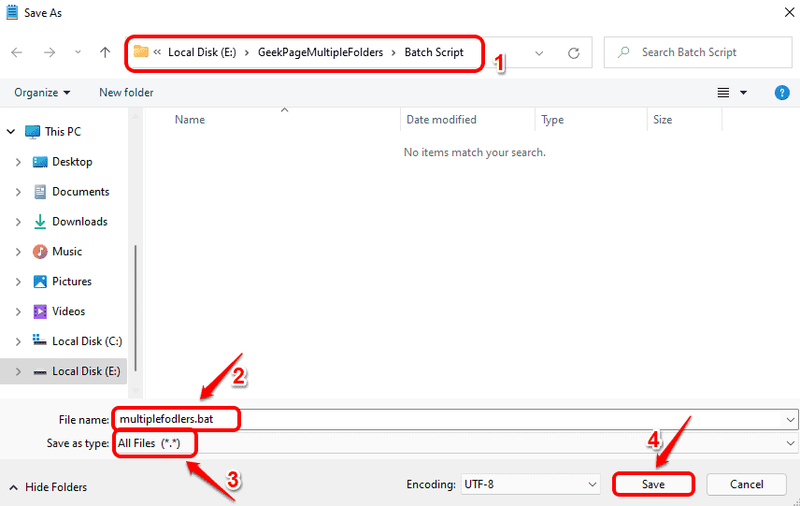Click the Save button

tap(653, 484)
